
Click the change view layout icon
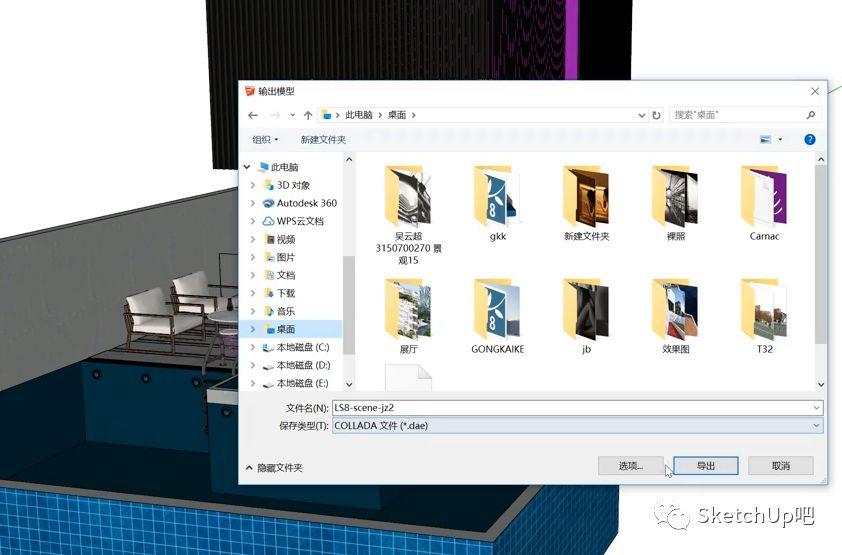coord(766,140)
